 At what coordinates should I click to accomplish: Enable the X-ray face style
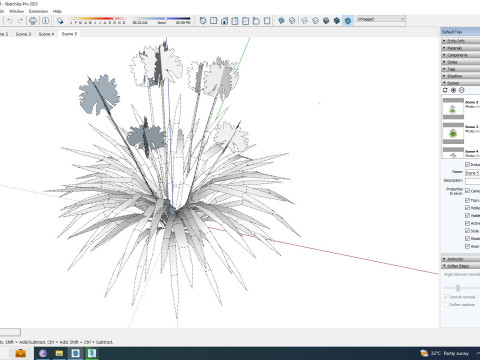click(281, 21)
